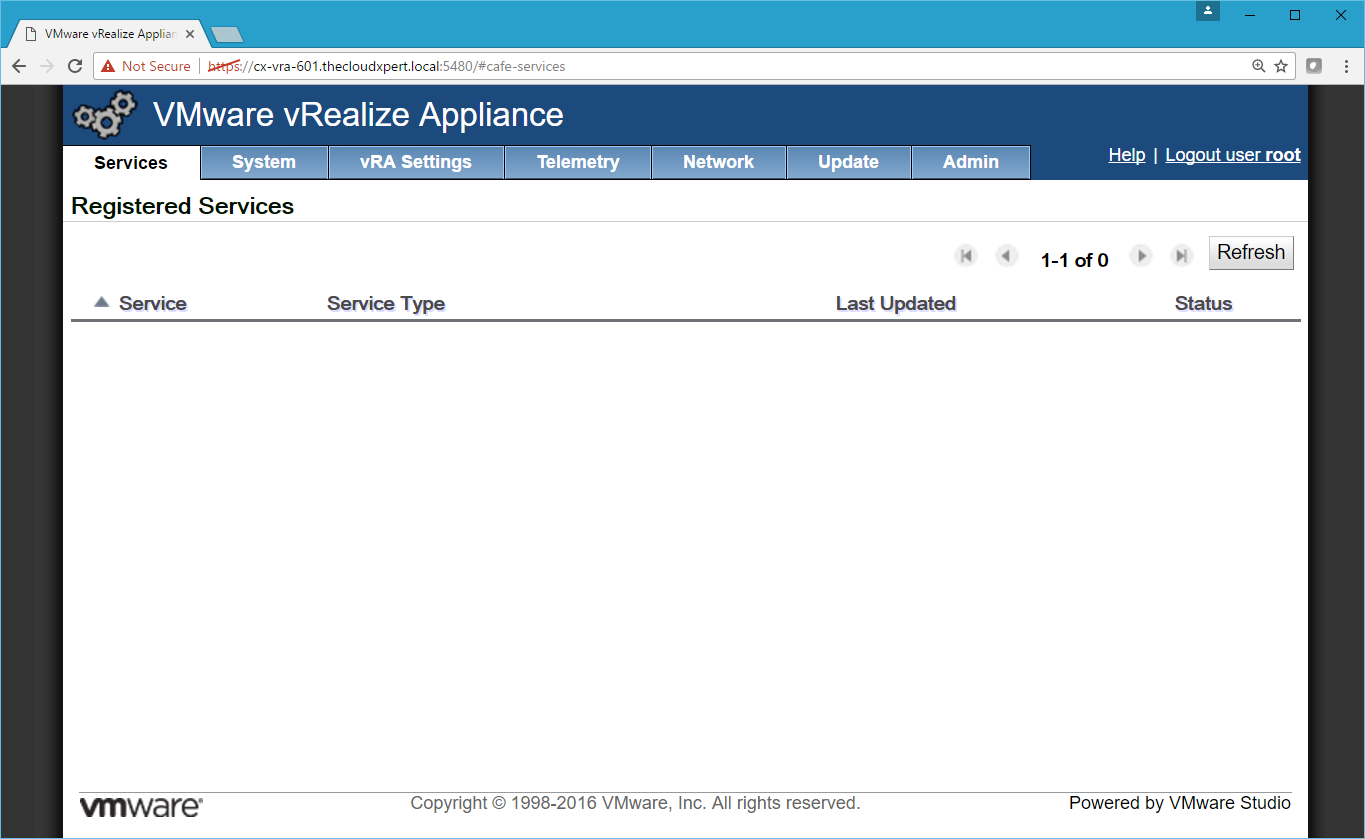
Task: Open the Help link
Action: (1126, 155)
